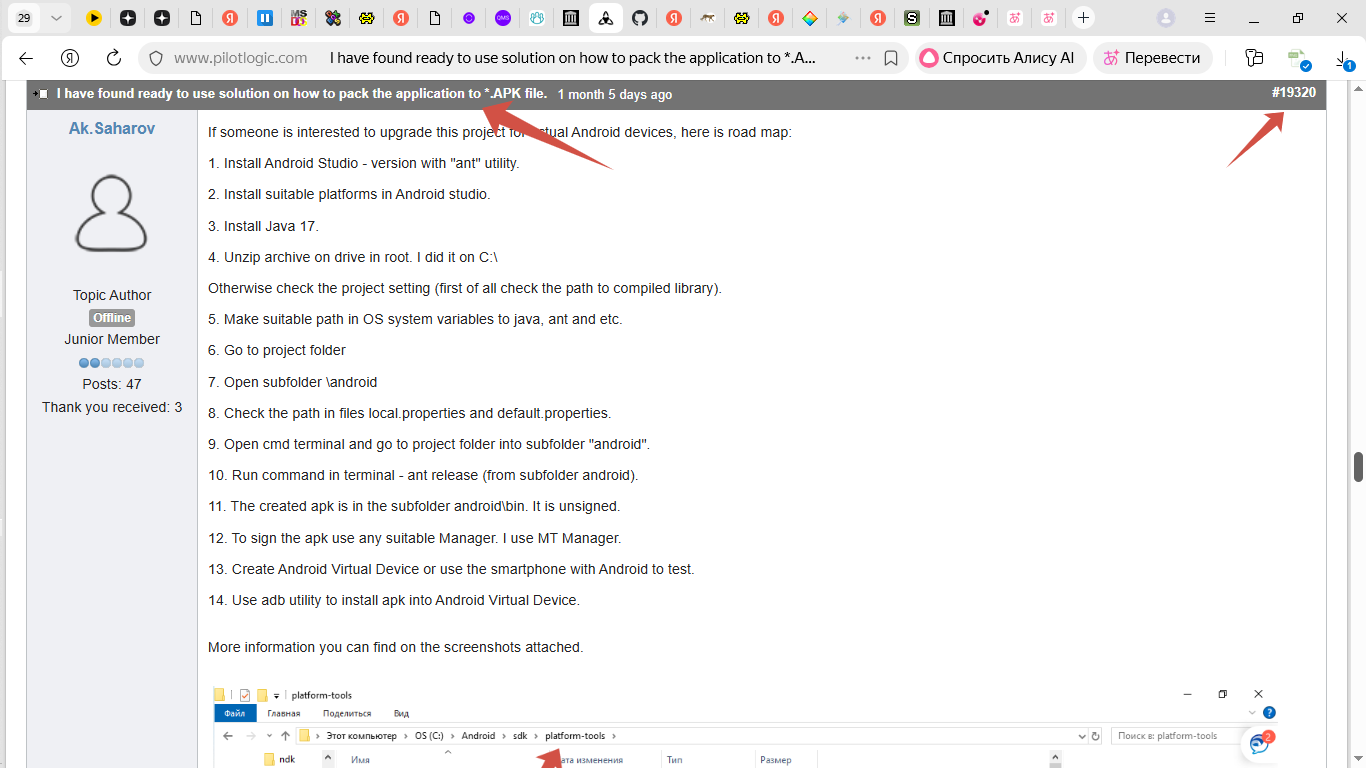Image resolution: width=1366 pixels, height=768 pixels.
Task: Open the floating chat widget
Action: point(1260,743)
